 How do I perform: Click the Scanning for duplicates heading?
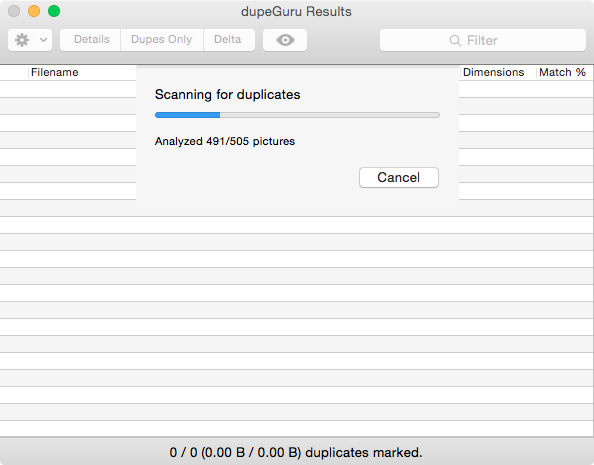pos(227,94)
